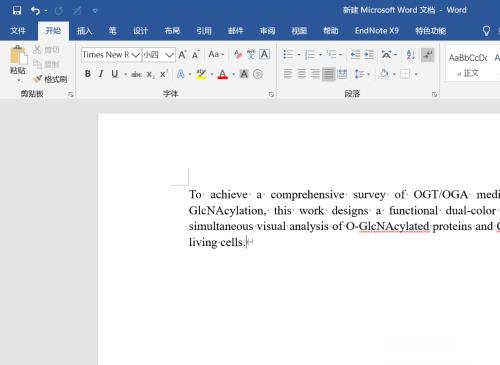Switch to the 插入 ribbon tab
Screen dimensions: 500x365
(x=84, y=31)
